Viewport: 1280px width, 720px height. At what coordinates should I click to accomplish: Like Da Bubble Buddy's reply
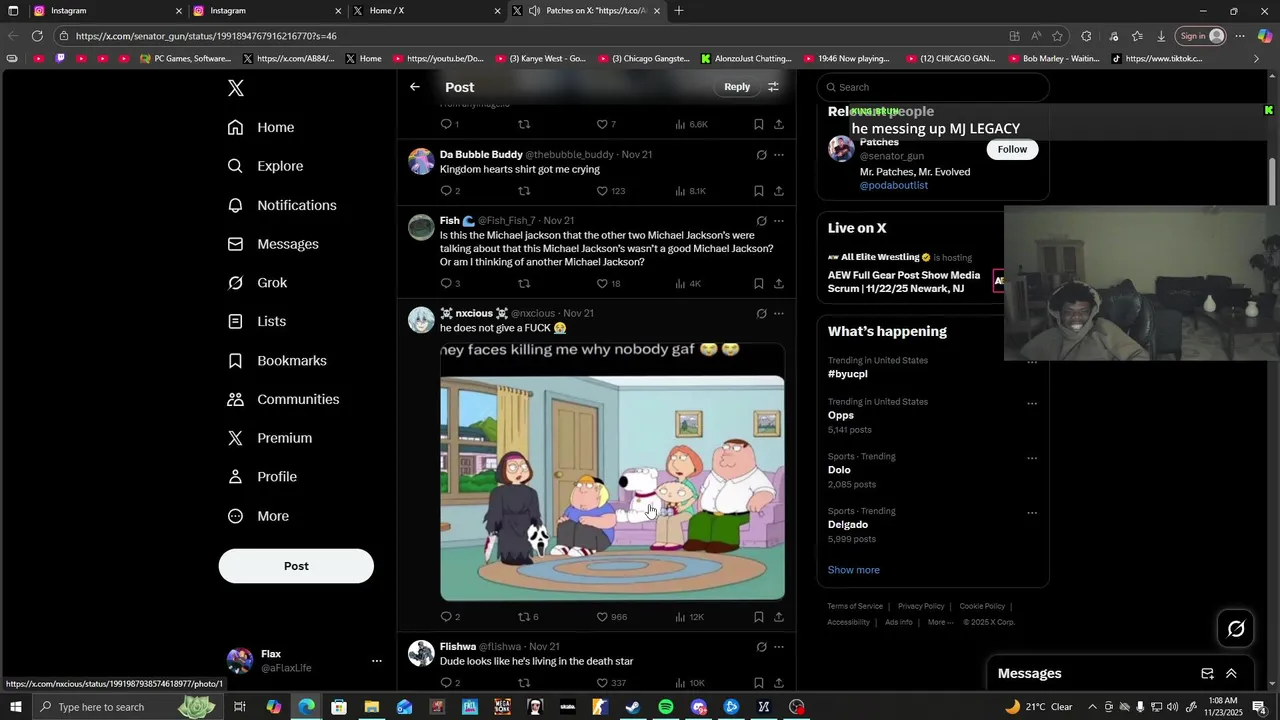tap(610, 191)
